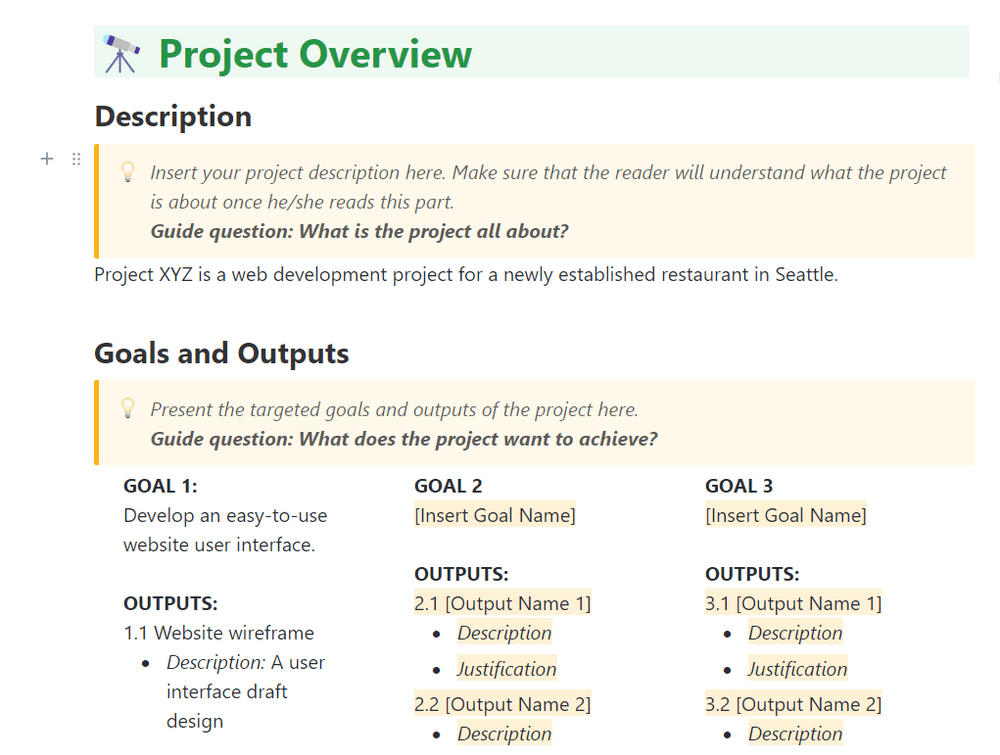Screen dimensions: 1000x755
Task: Click the GOAL 1 label
Action: click(x=160, y=486)
